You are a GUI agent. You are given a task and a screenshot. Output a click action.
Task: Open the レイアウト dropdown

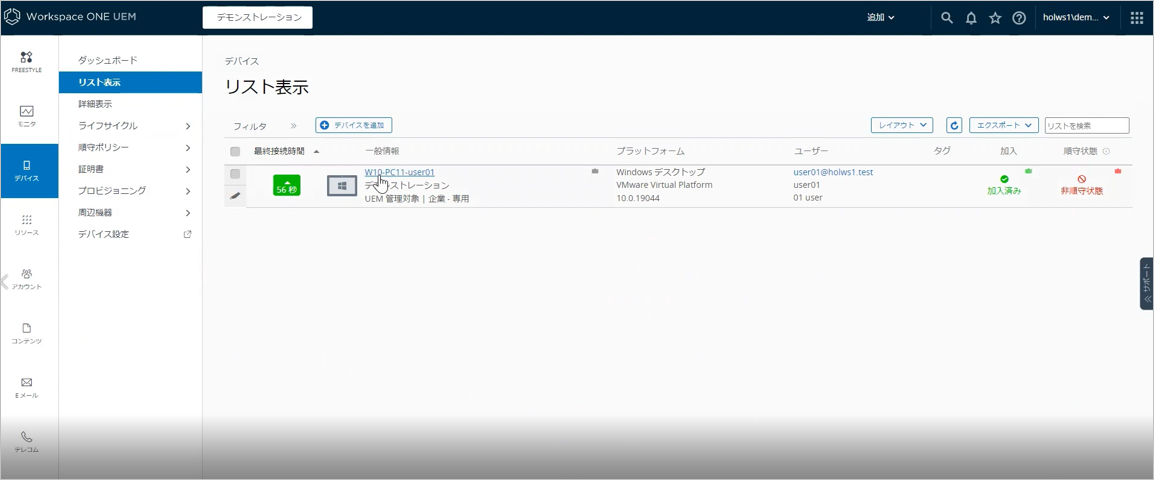902,125
